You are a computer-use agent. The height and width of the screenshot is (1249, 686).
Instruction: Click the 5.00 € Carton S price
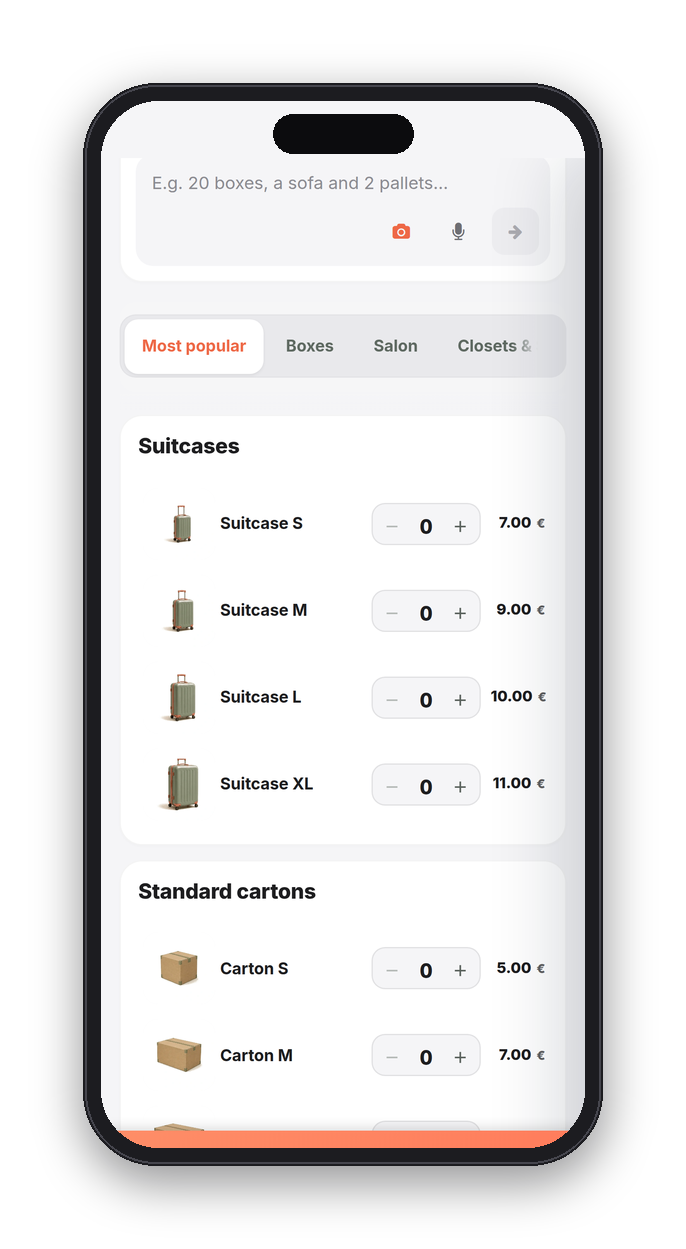pyautogui.click(x=521, y=969)
